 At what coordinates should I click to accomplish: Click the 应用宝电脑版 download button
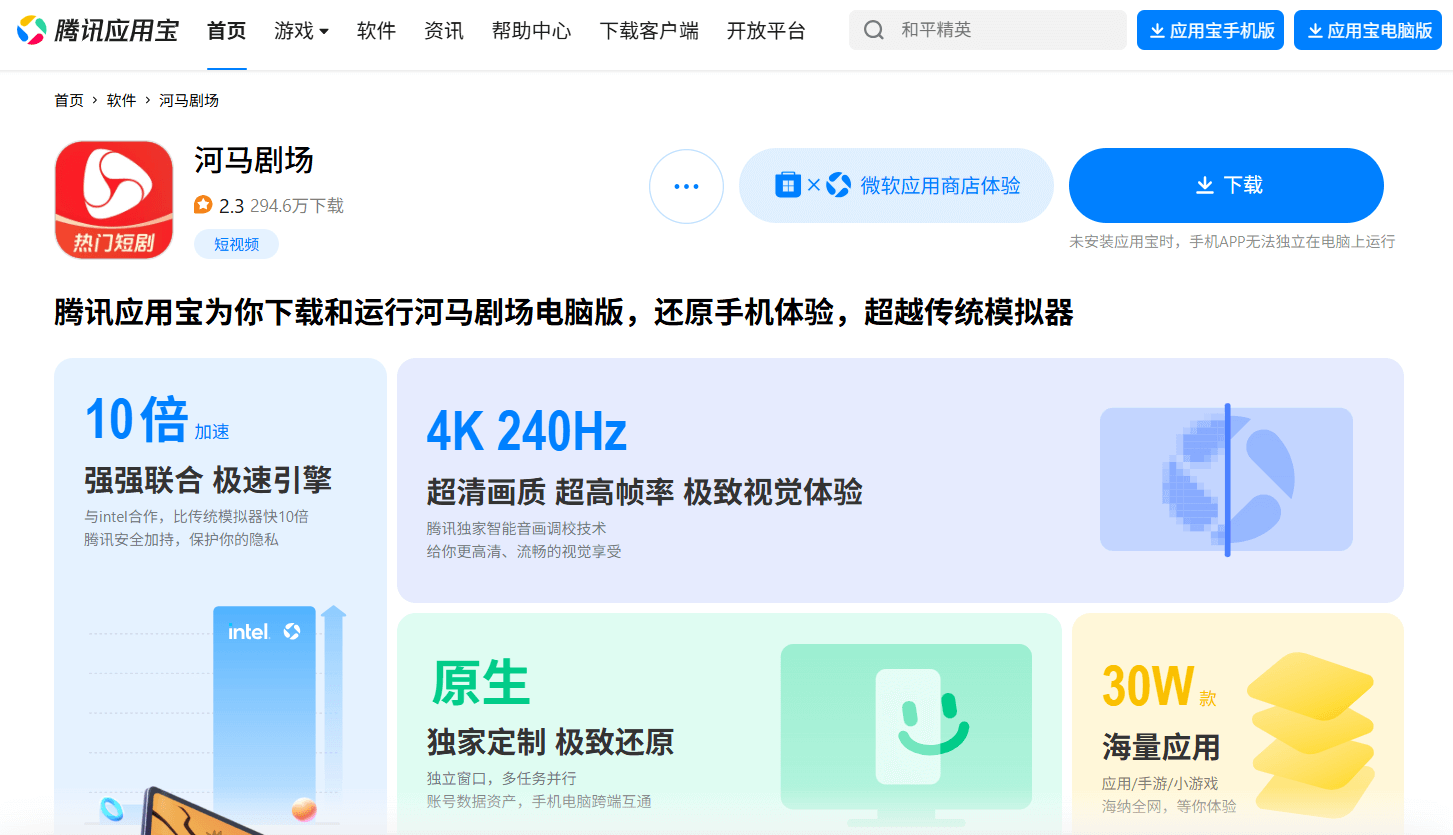tap(1368, 30)
